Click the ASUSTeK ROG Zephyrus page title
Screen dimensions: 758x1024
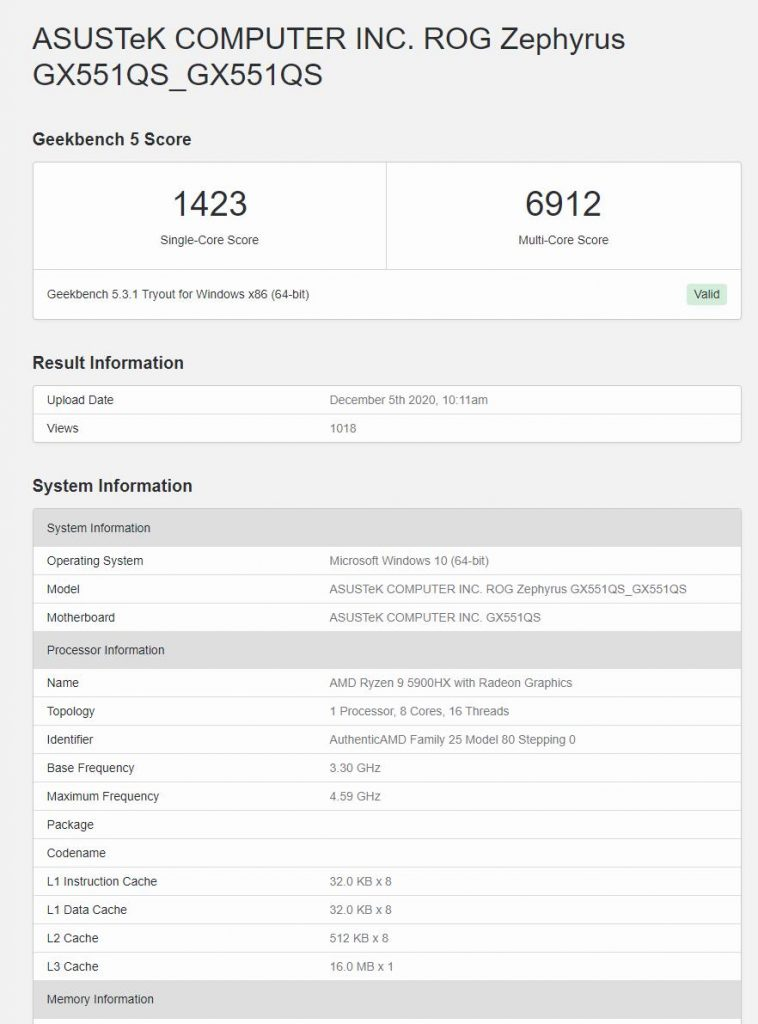[x=328, y=57]
